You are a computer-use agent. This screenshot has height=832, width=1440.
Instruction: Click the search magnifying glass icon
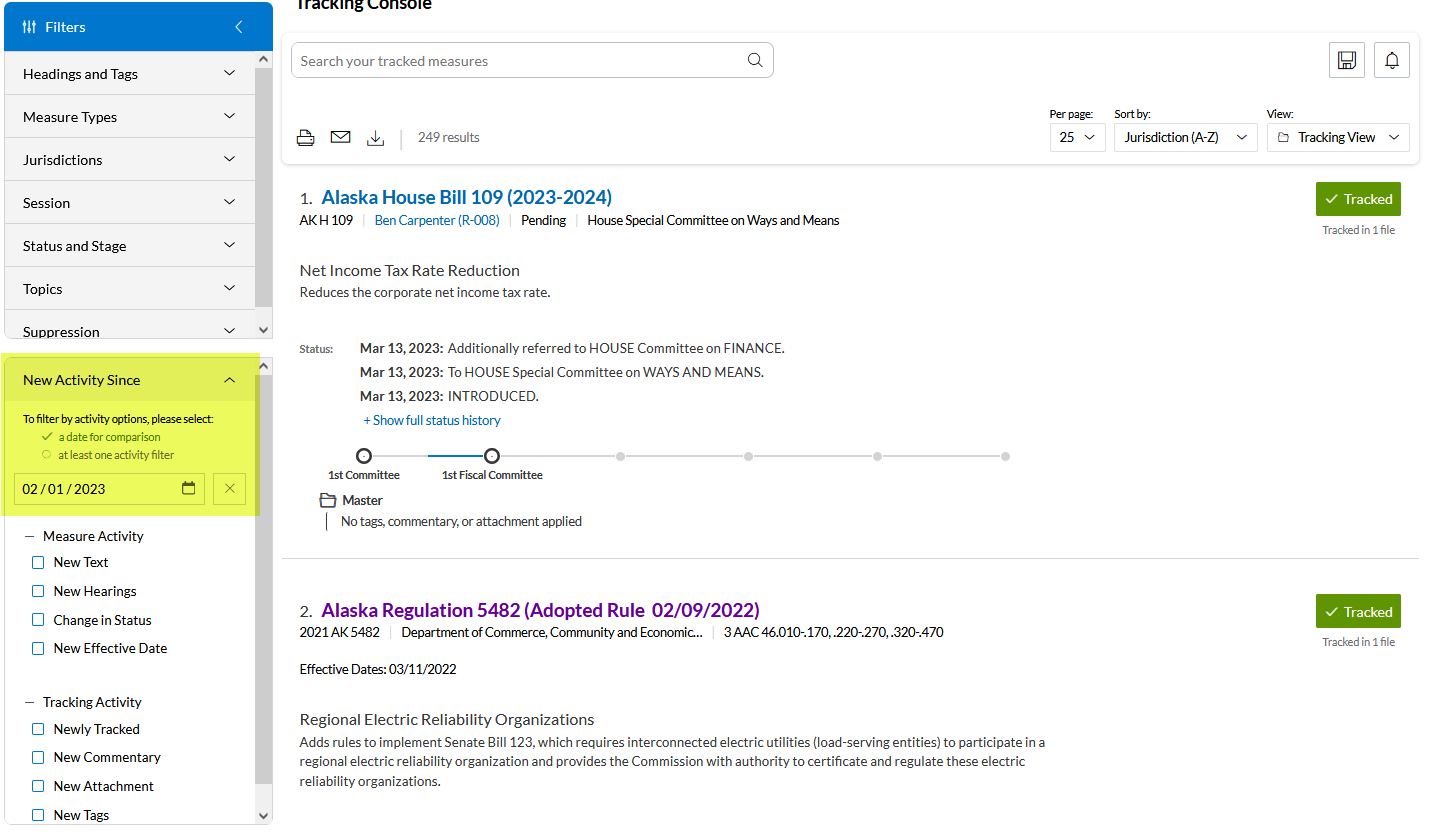pyautogui.click(x=755, y=61)
